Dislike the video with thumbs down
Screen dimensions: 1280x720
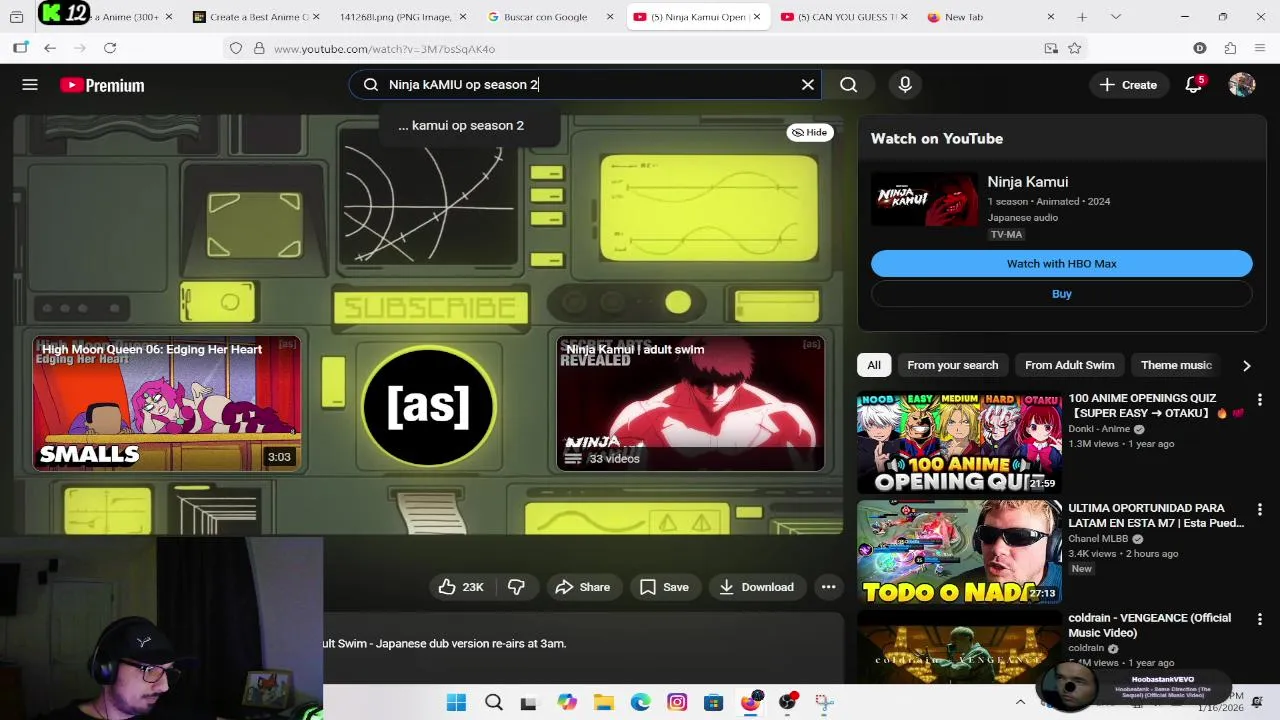coord(517,587)
